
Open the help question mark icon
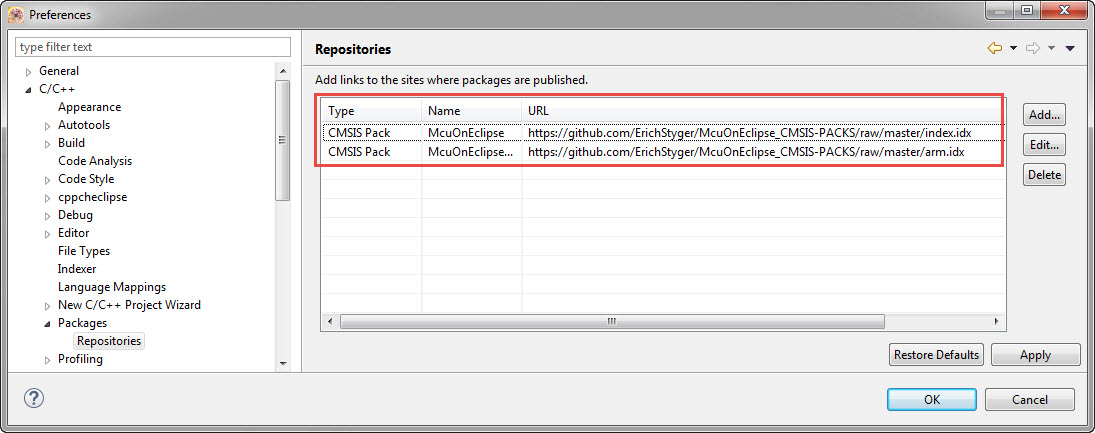[x=33, y=398]
